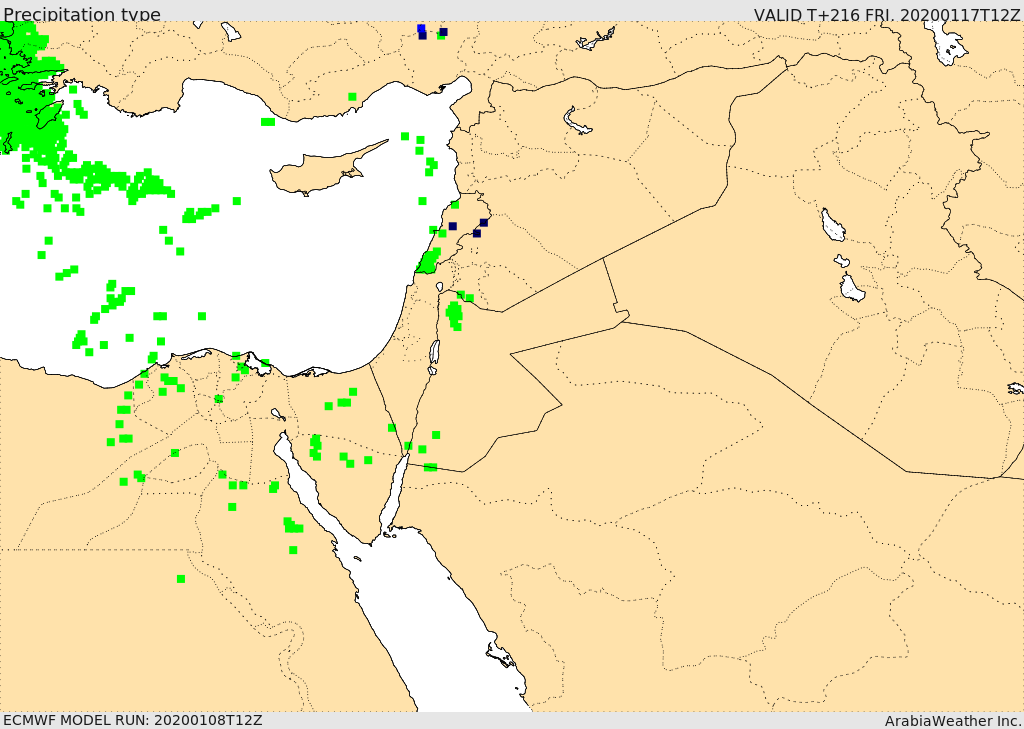The width and height of the screenshot is (1024, 729).
Task: Click the Gulf of Aqaba on the map
Action: (394, 493)
